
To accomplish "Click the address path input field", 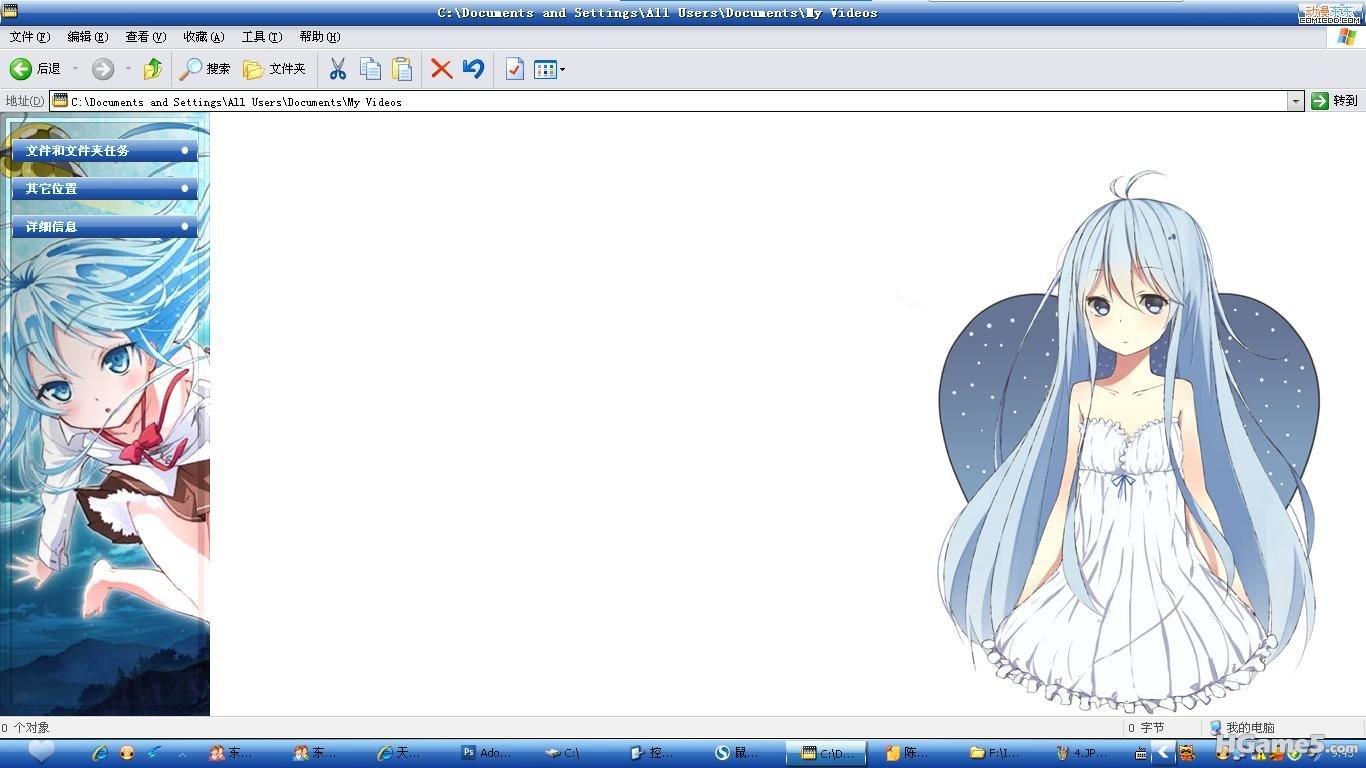I will point(678,101).
